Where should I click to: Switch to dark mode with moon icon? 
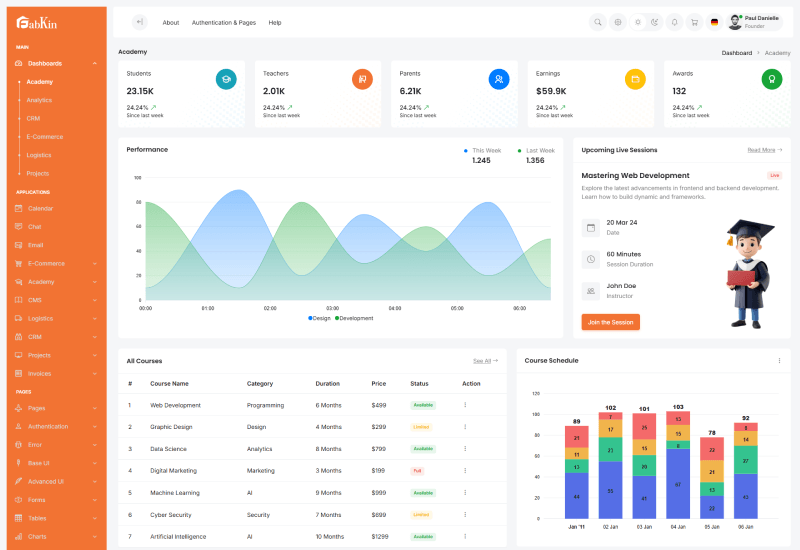(655, 22)
